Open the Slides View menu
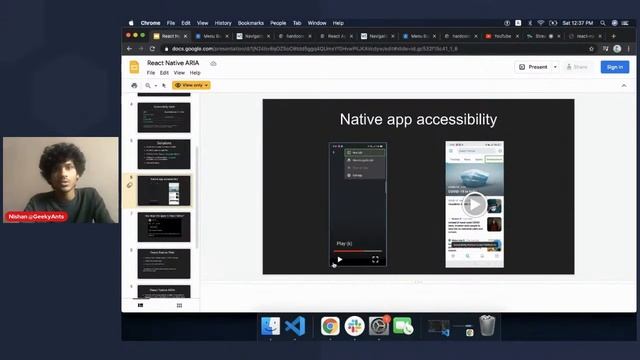 [179, 73]
